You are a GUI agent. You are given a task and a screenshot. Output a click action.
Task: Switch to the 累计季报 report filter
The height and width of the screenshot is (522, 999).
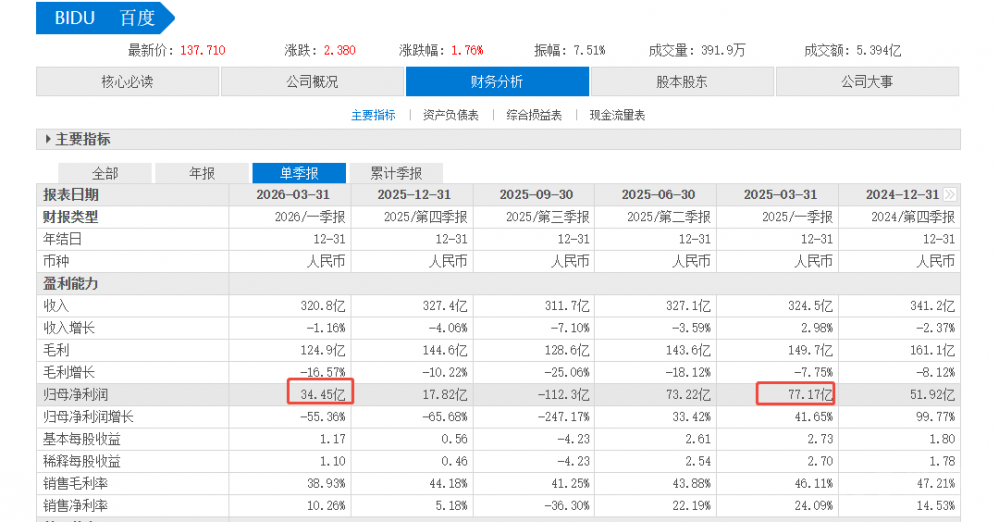coord(396,173)
